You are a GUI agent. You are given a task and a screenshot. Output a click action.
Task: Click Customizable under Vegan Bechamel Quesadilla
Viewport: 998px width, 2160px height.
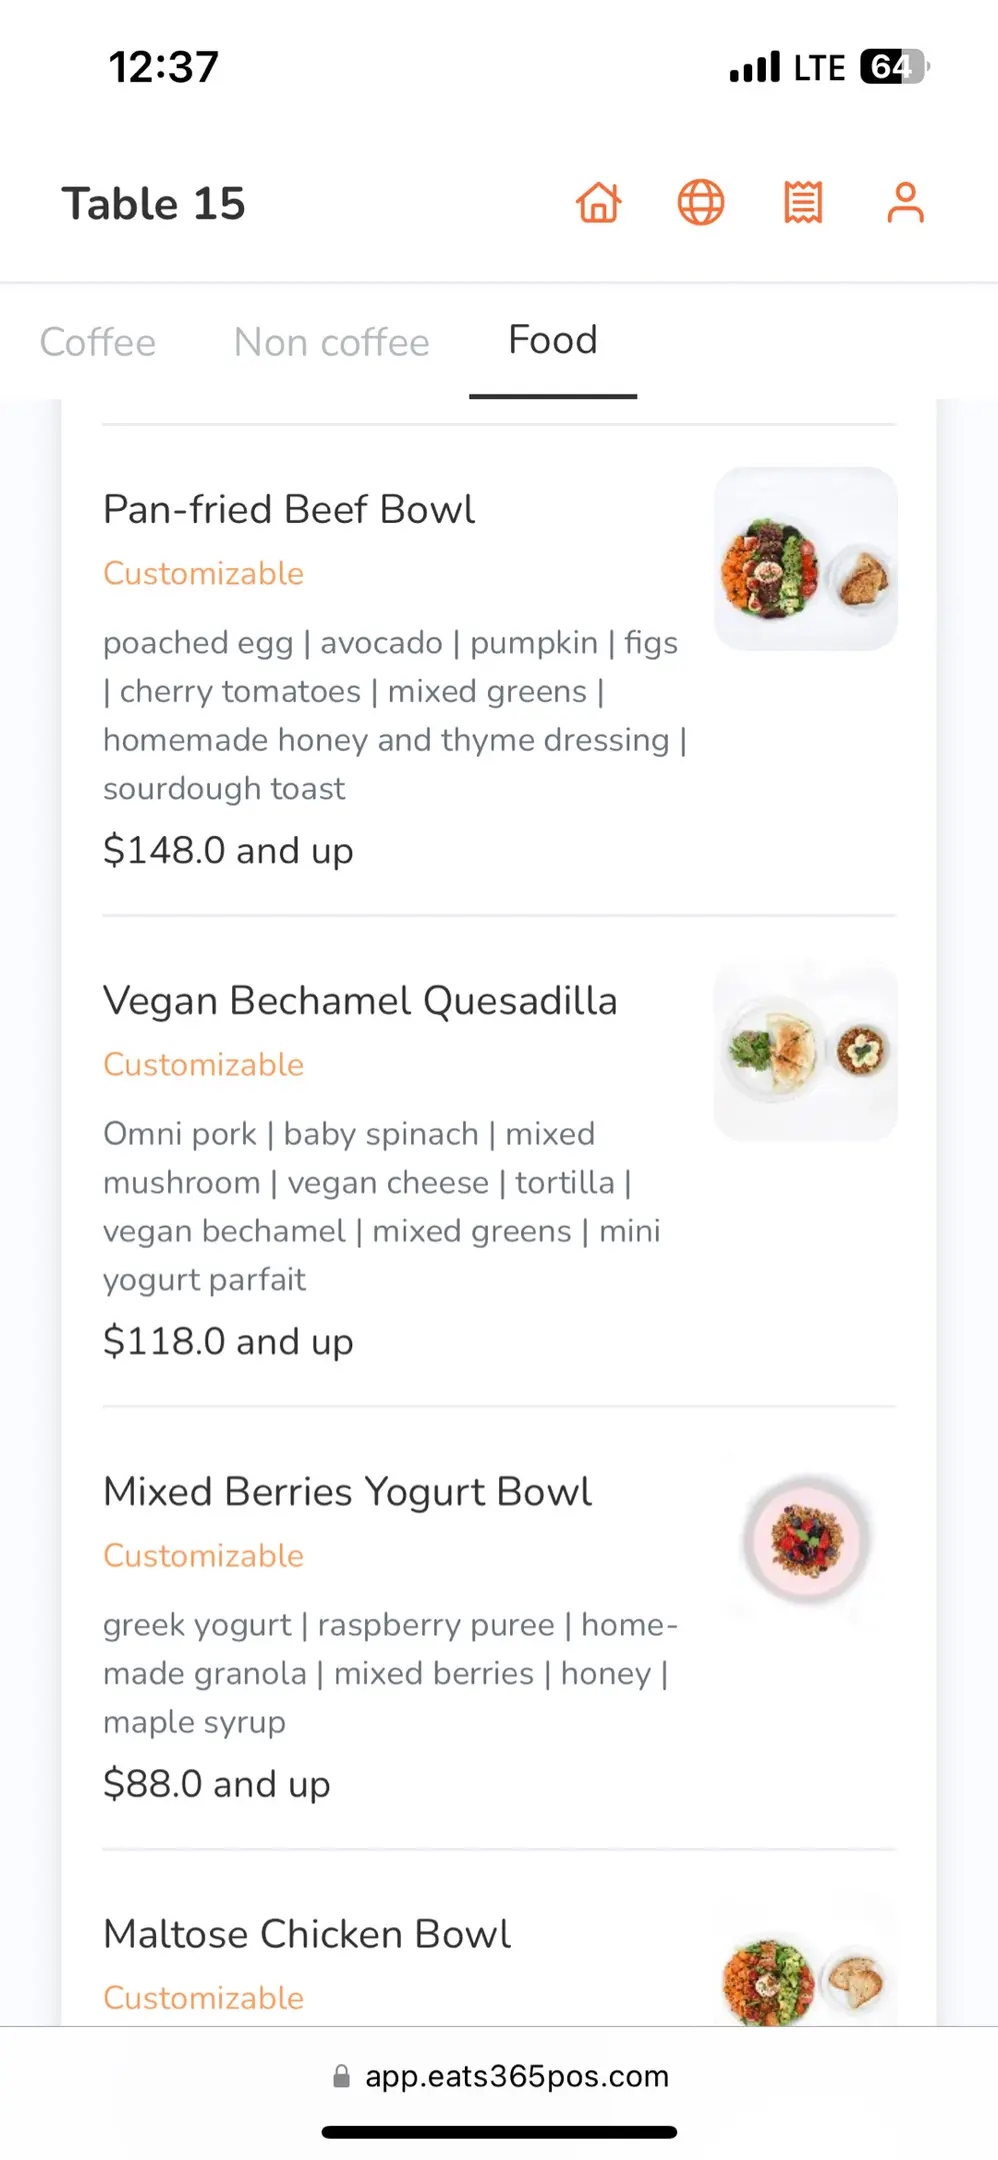click(x=203, y=1065)
